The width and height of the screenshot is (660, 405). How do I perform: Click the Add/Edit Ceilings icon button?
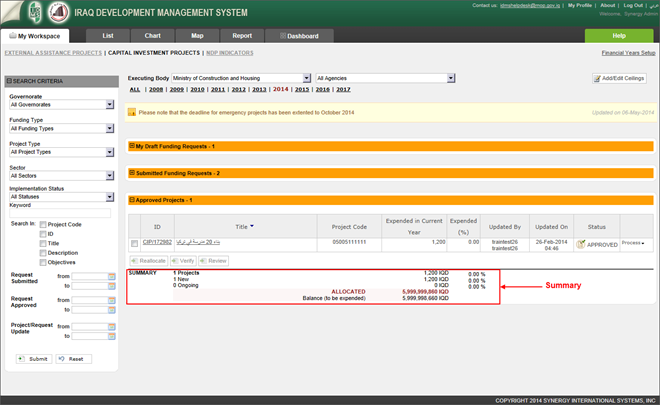pyautogui.click(x=597, y=78)
